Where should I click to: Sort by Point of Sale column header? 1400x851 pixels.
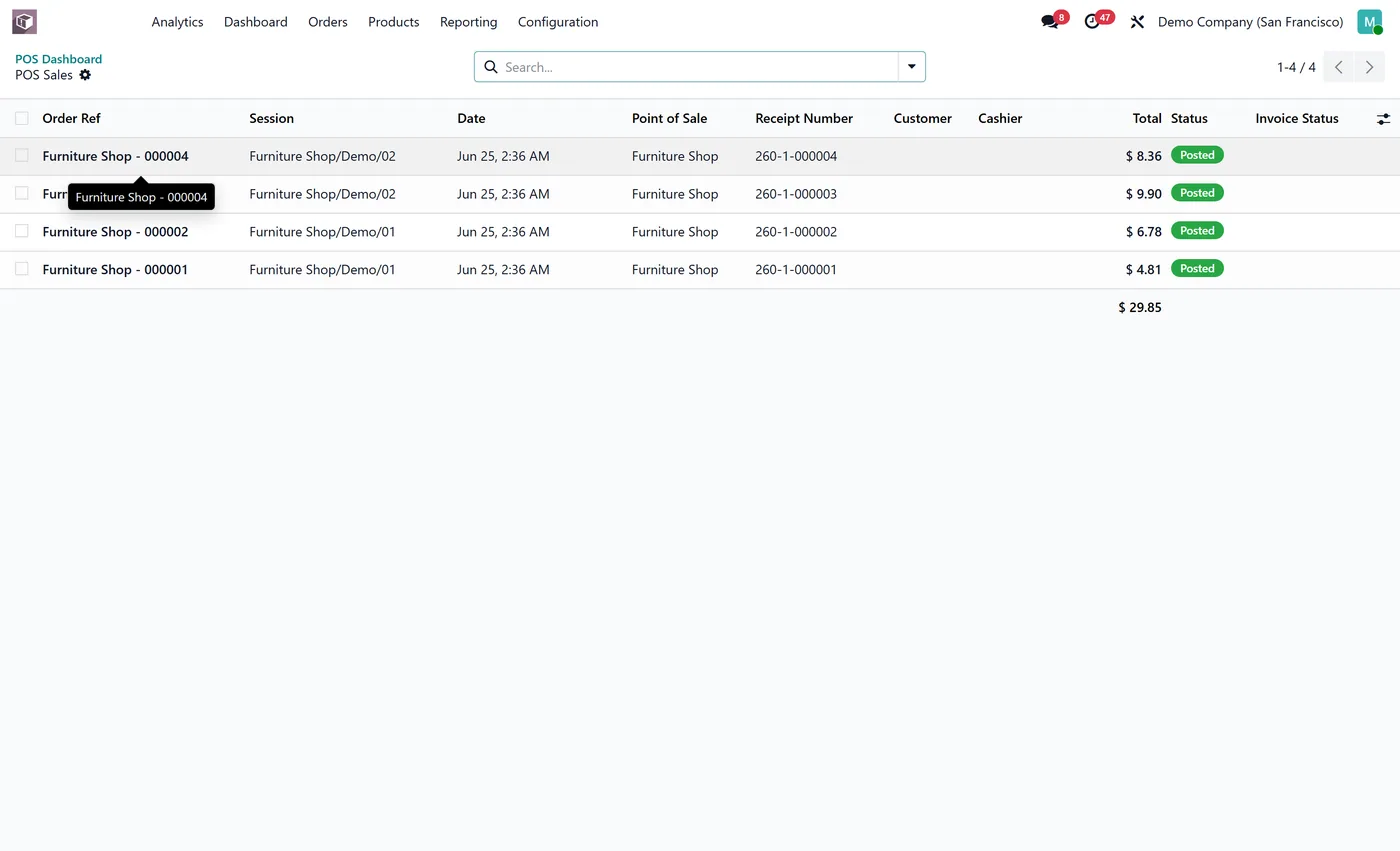pyautogui.click(x=669, y=118)
